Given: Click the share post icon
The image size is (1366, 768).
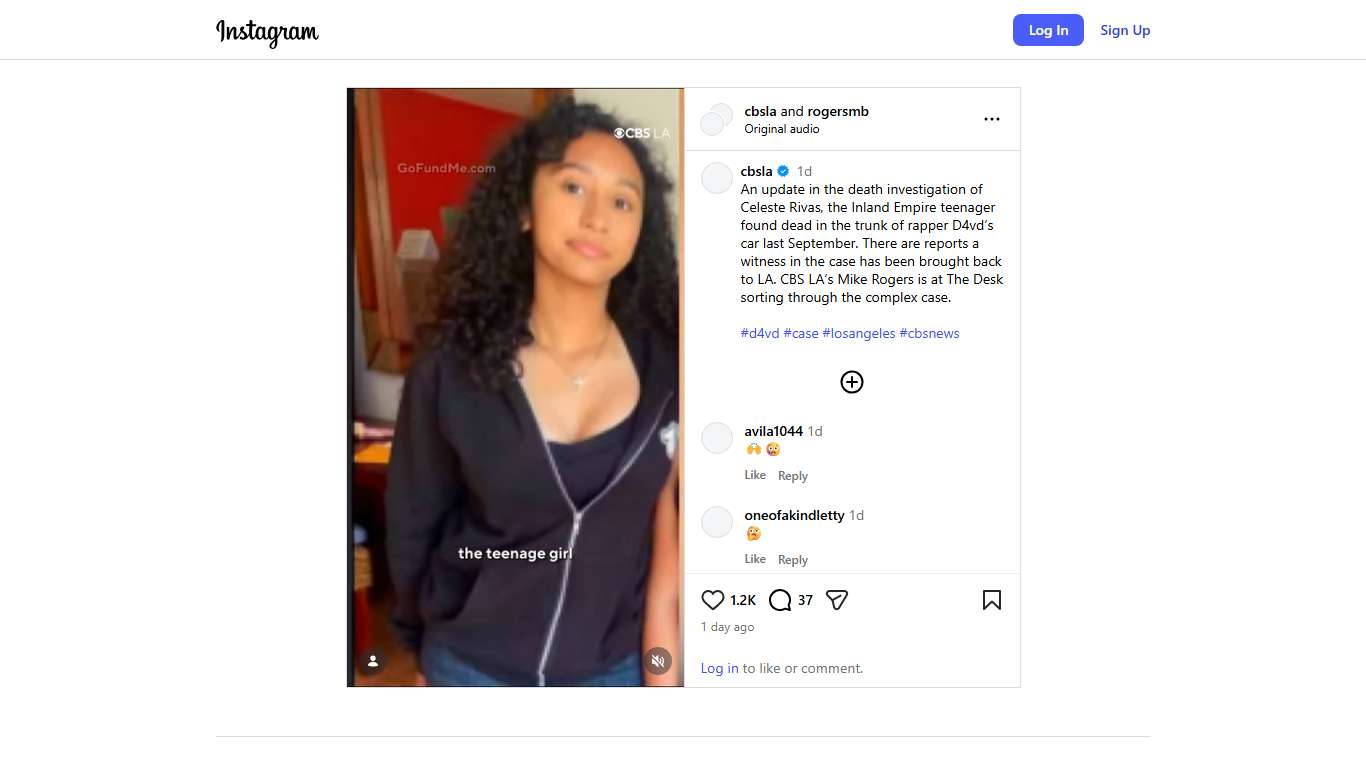Looking at the screenshot, I should point(837,600).
